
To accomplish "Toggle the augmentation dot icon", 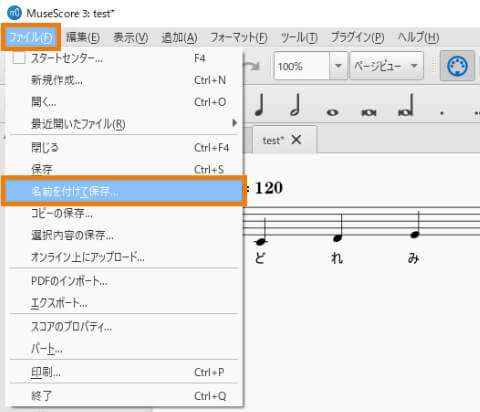I will pos(442,113).
